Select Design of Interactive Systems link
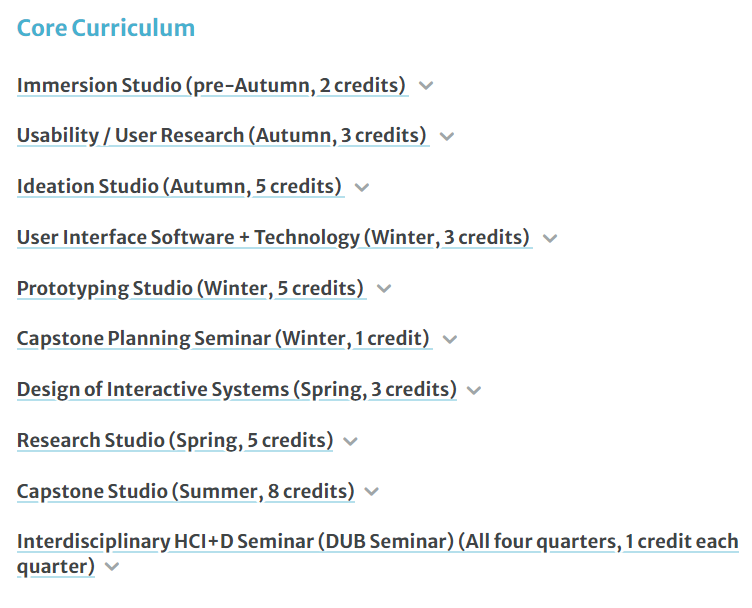The image size is (752, 608). click(x=236, y=389)
